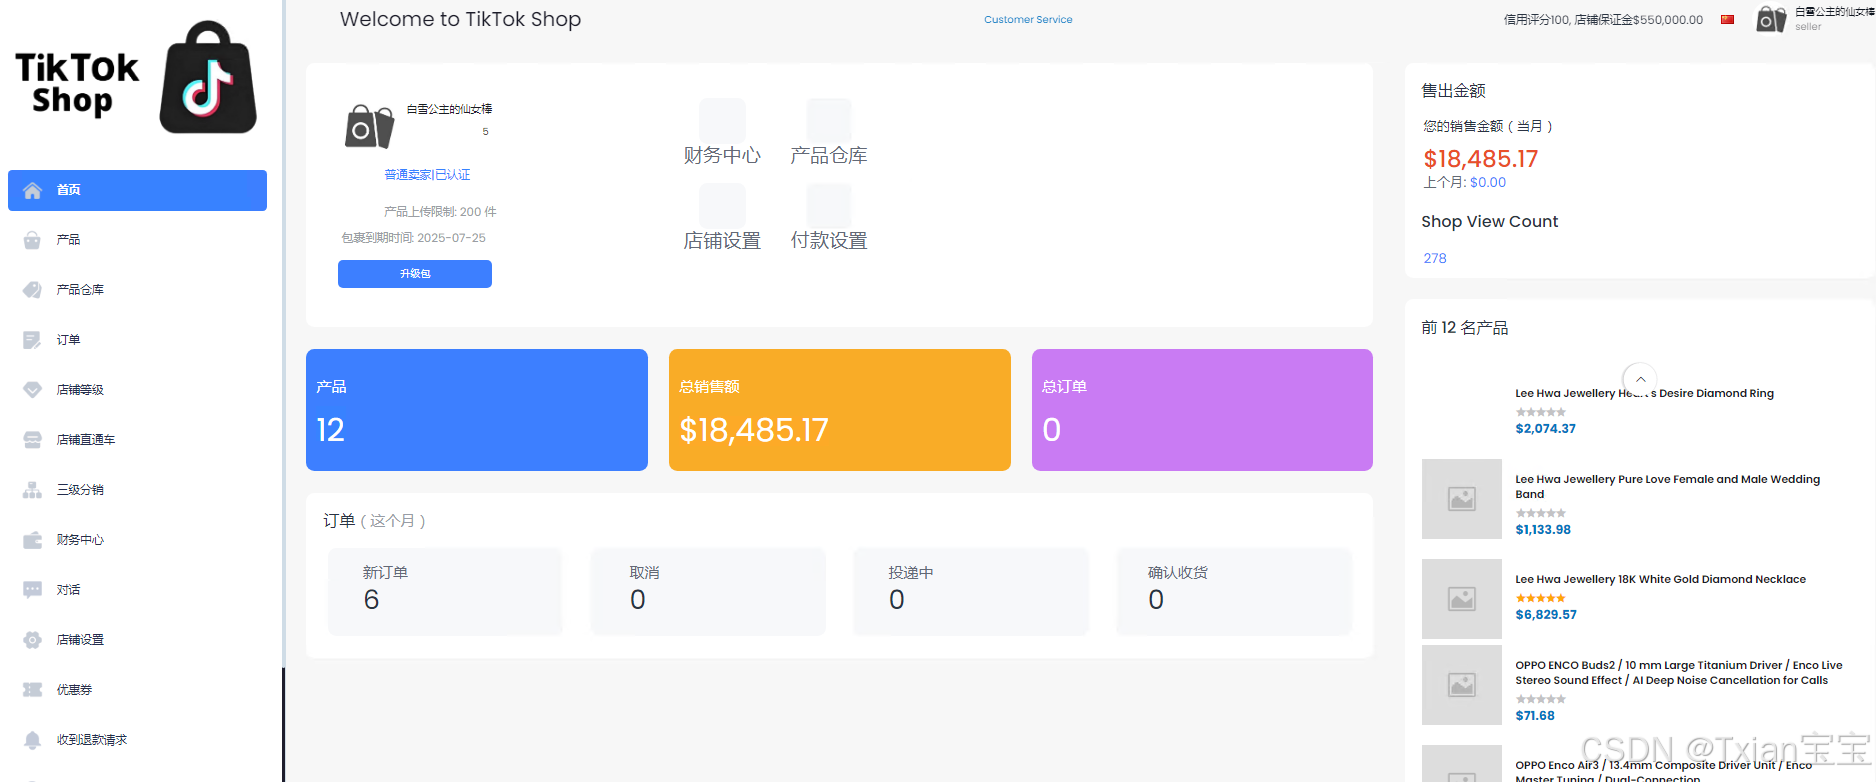Click the 投递中 orders box
1876x782 pixels.
(971, 591)
